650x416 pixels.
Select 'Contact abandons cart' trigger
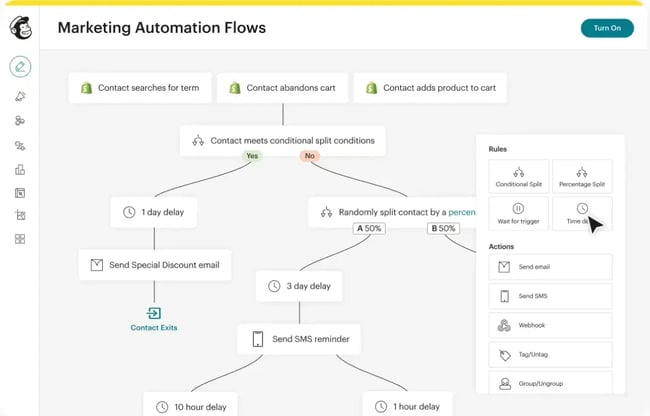(x=282, y=88)
